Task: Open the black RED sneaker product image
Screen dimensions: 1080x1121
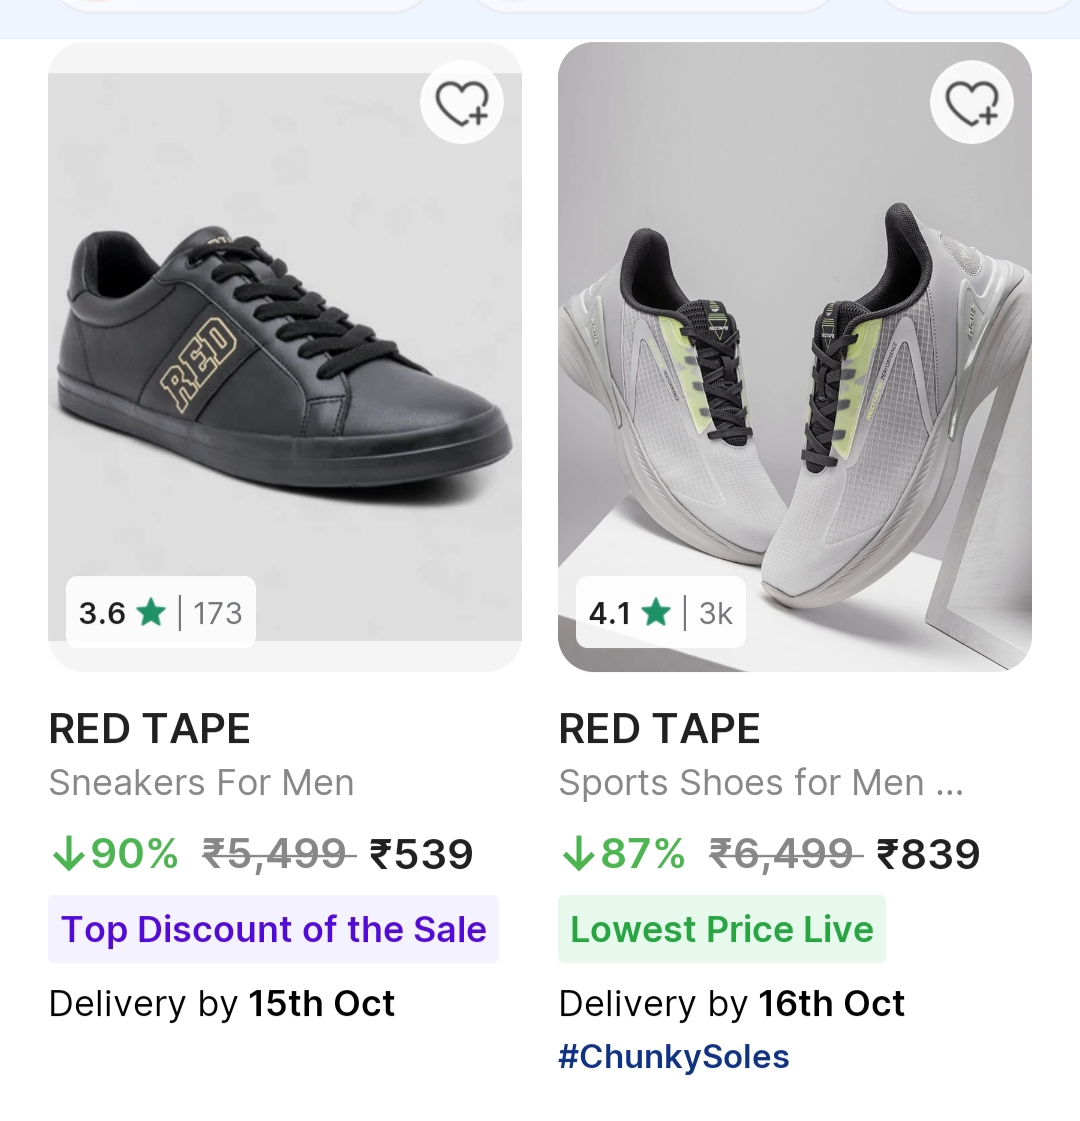Action: tap(285, 350)
